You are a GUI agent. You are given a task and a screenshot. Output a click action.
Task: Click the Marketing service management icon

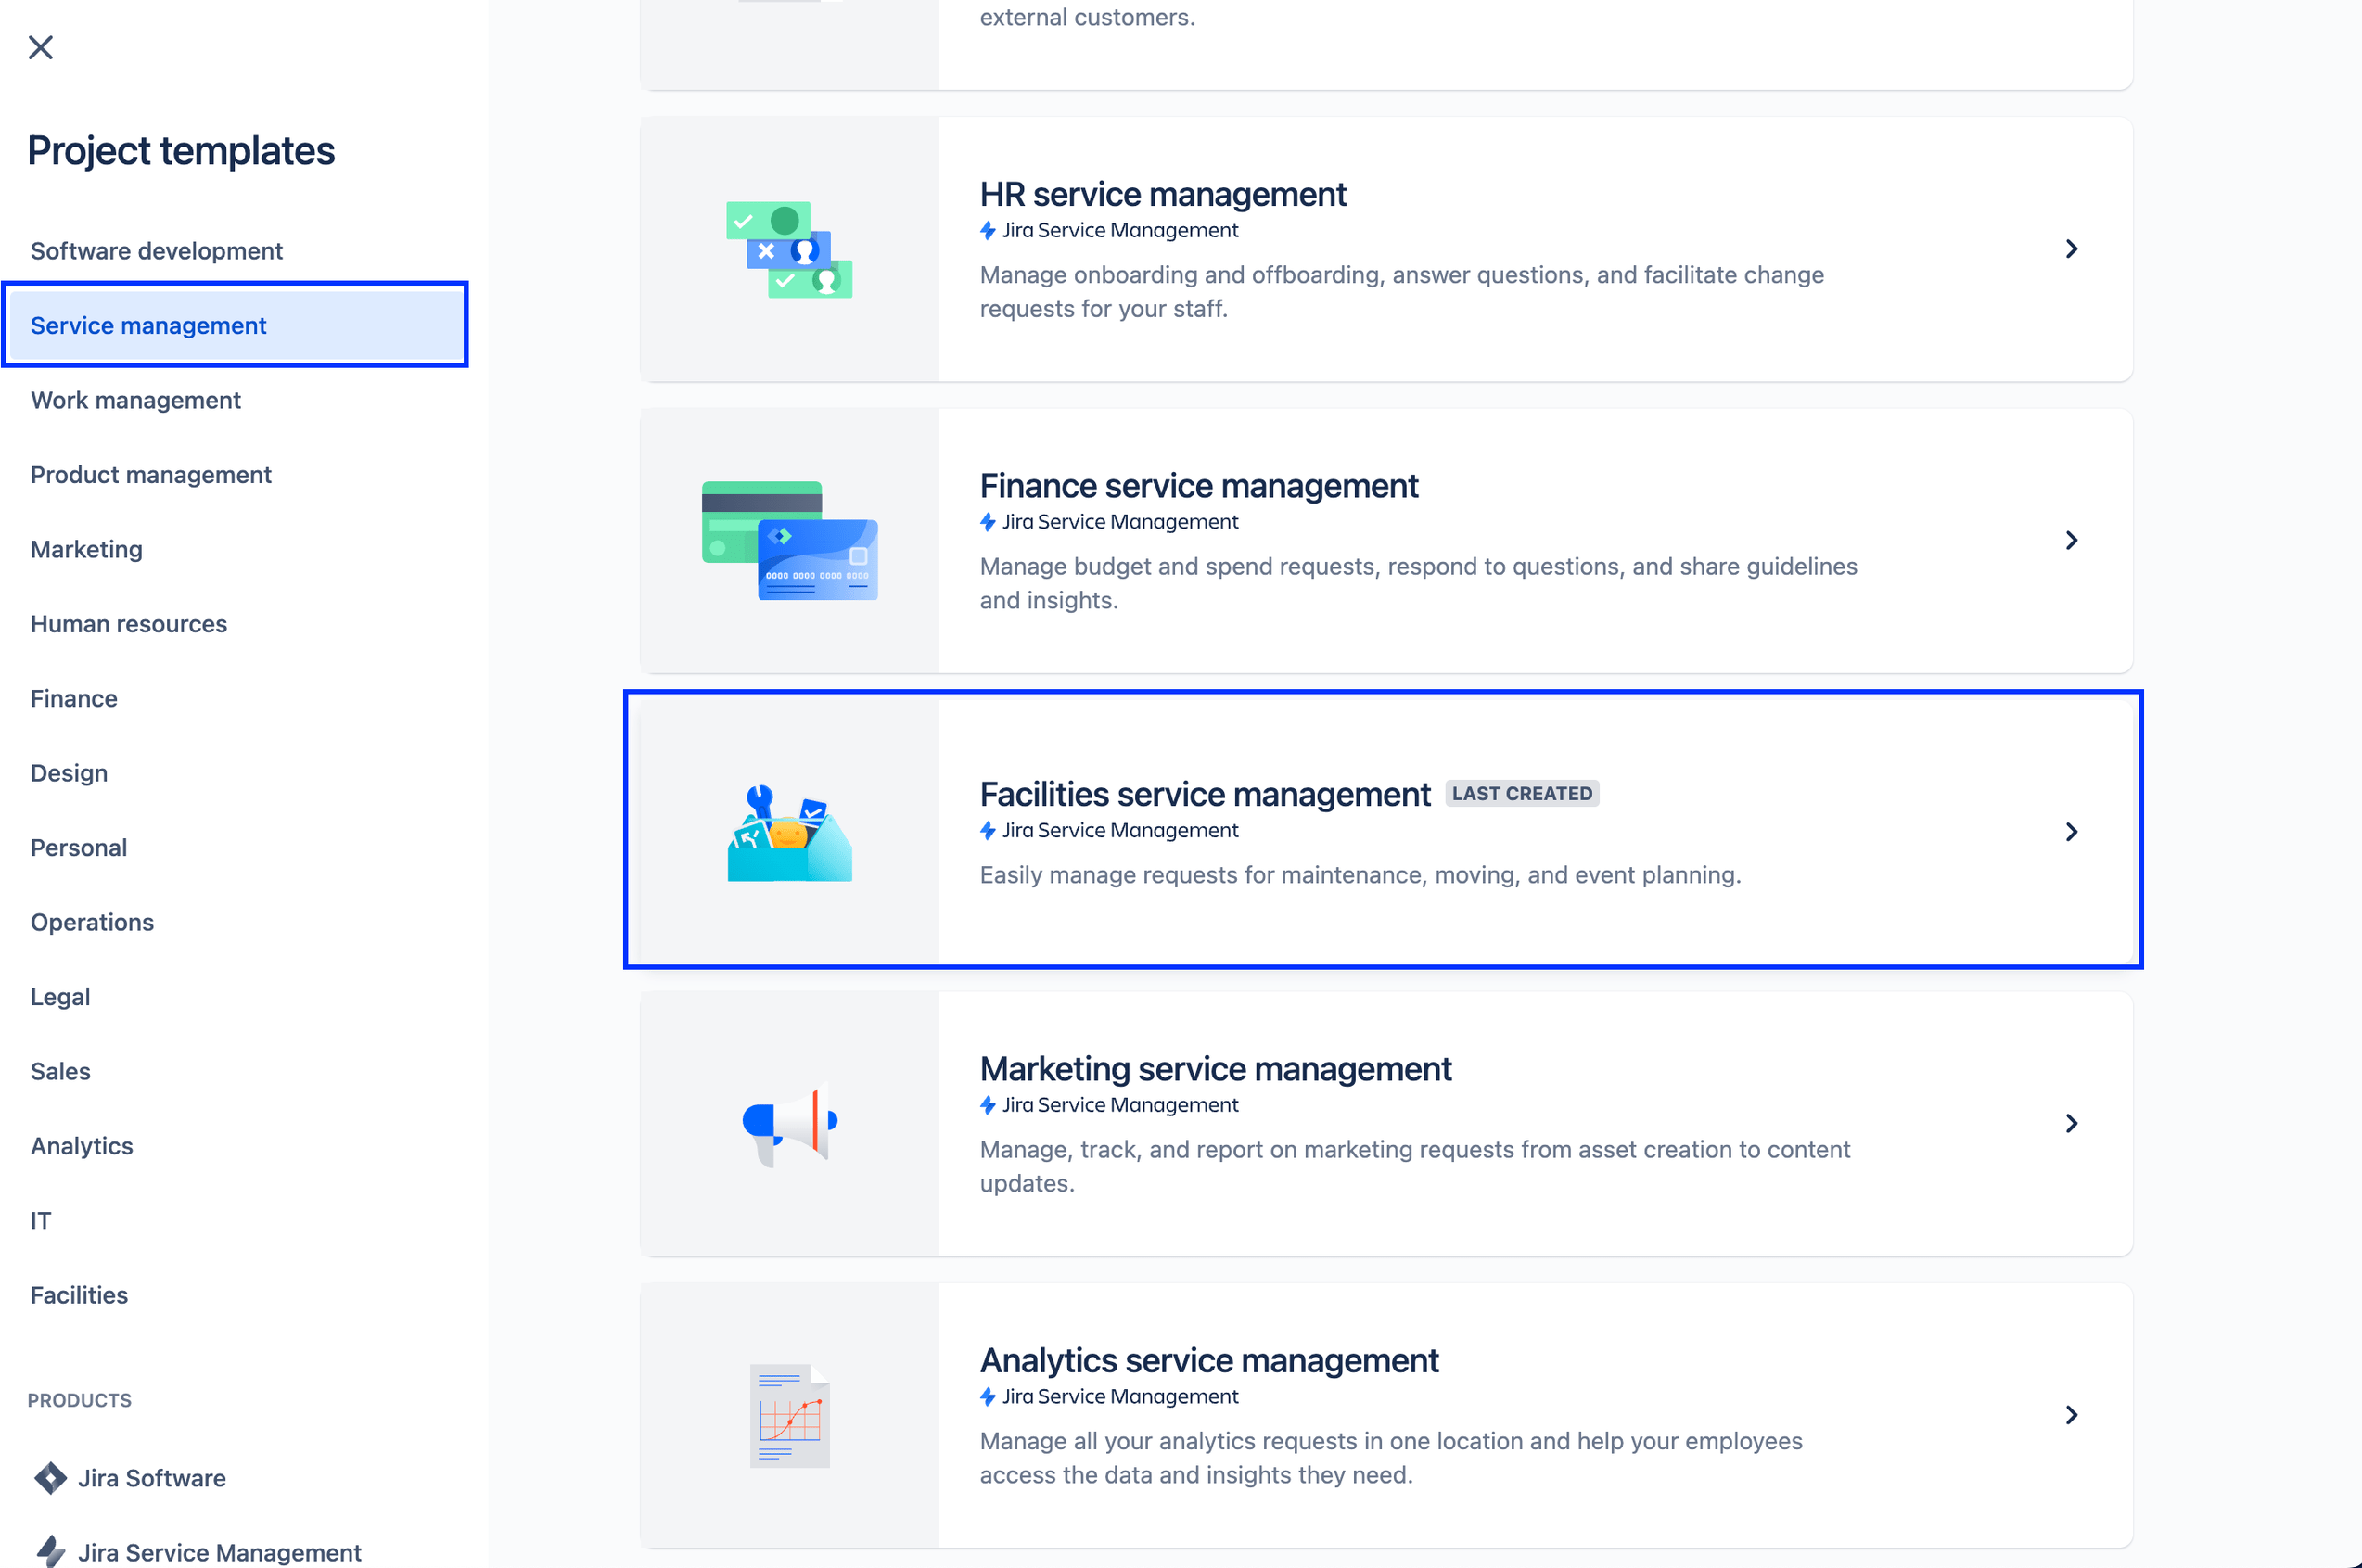pyautogui.click(x=791, y=1122)
